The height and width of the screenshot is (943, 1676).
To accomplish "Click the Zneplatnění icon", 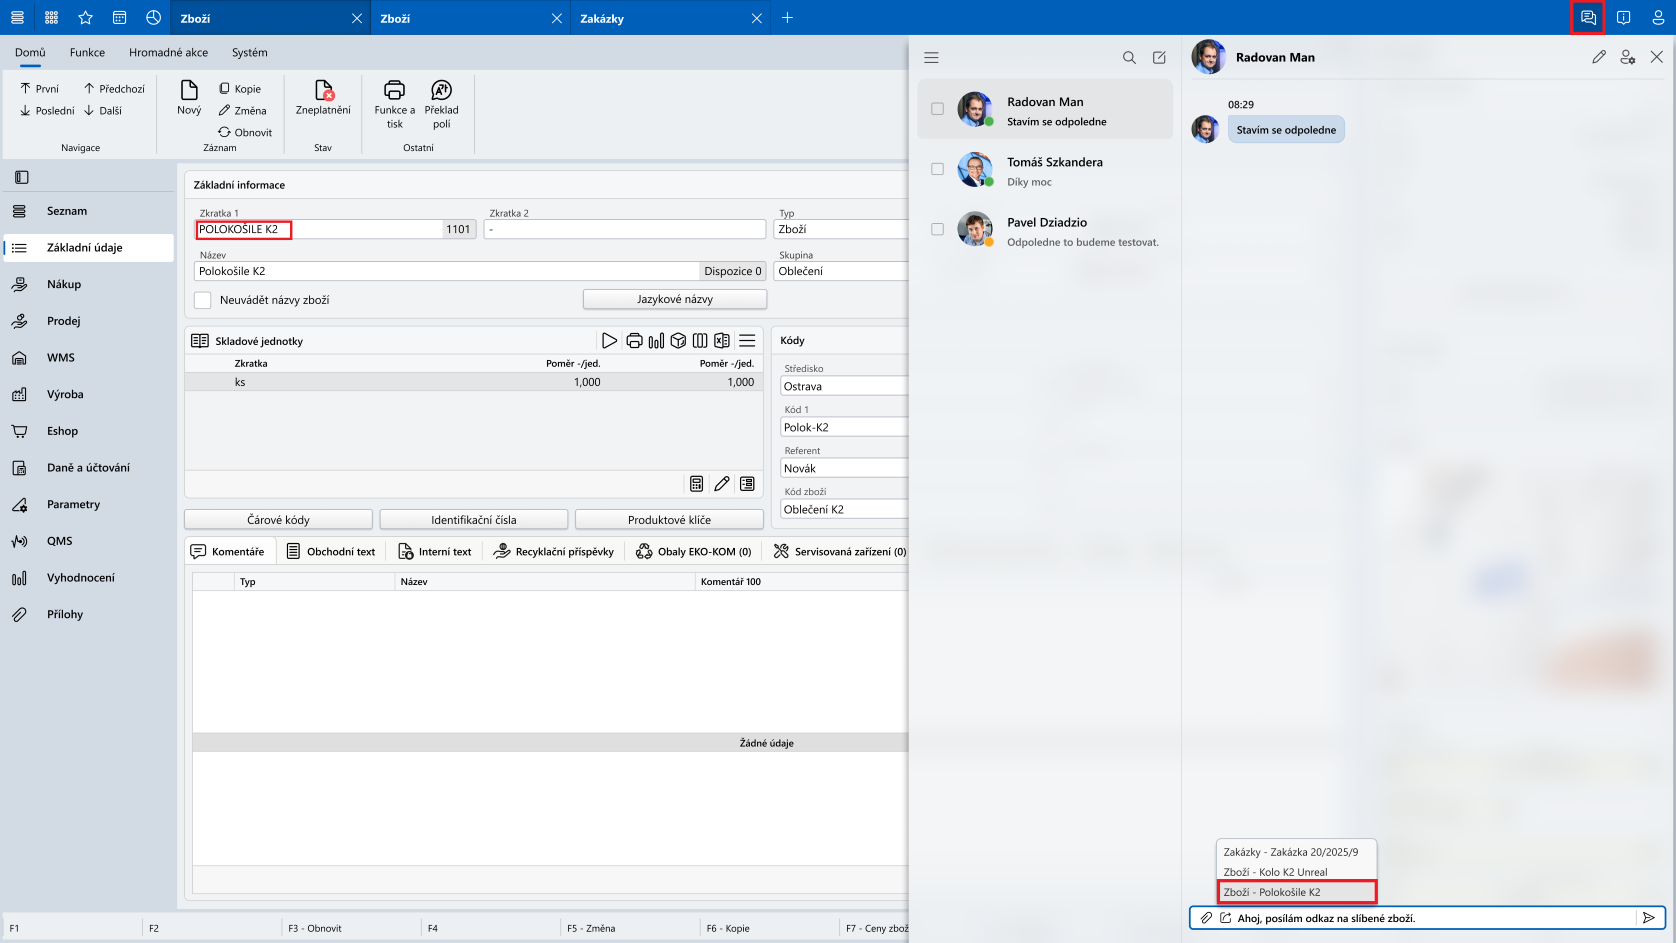I will [x=323, y=90].
